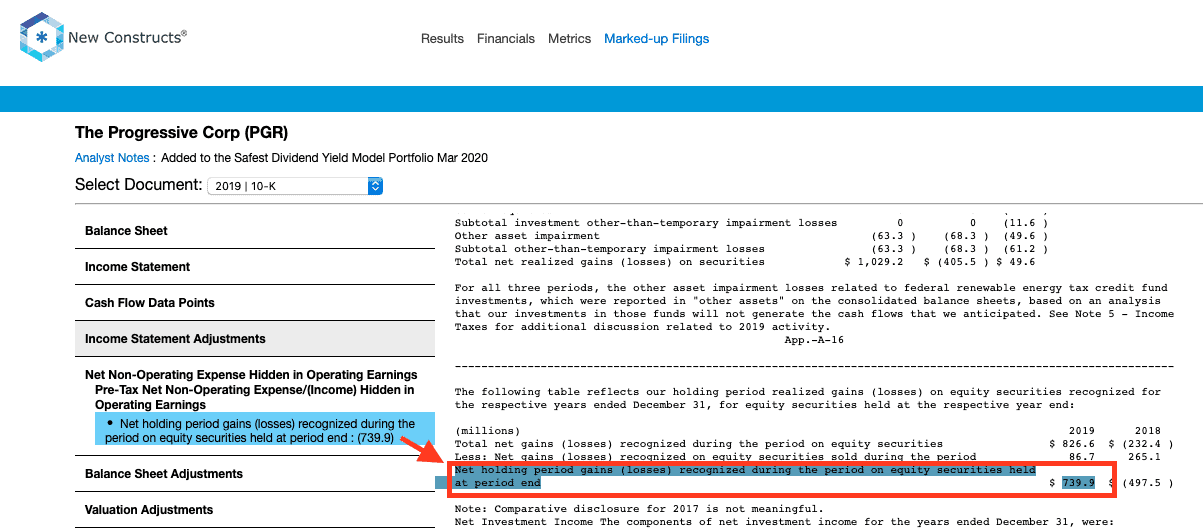
Task: Click the 86.7 value
Action: (1081, 457)
